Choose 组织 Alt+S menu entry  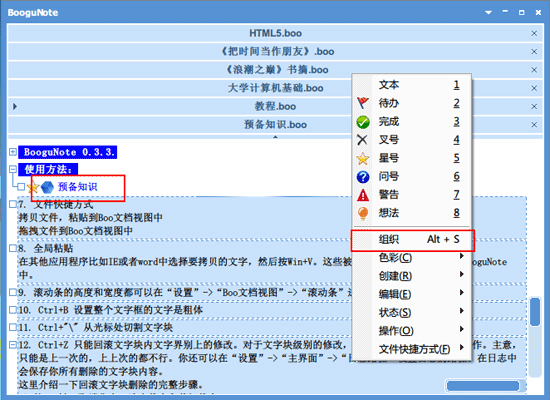click(x=412, y=240)
